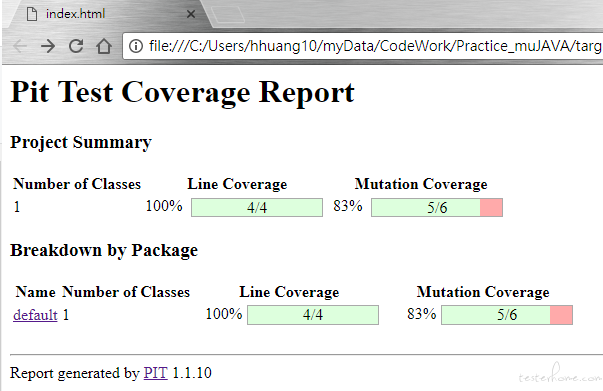
Task: Follow the PIT link in the footer
Action: click(x=155, y=373)
